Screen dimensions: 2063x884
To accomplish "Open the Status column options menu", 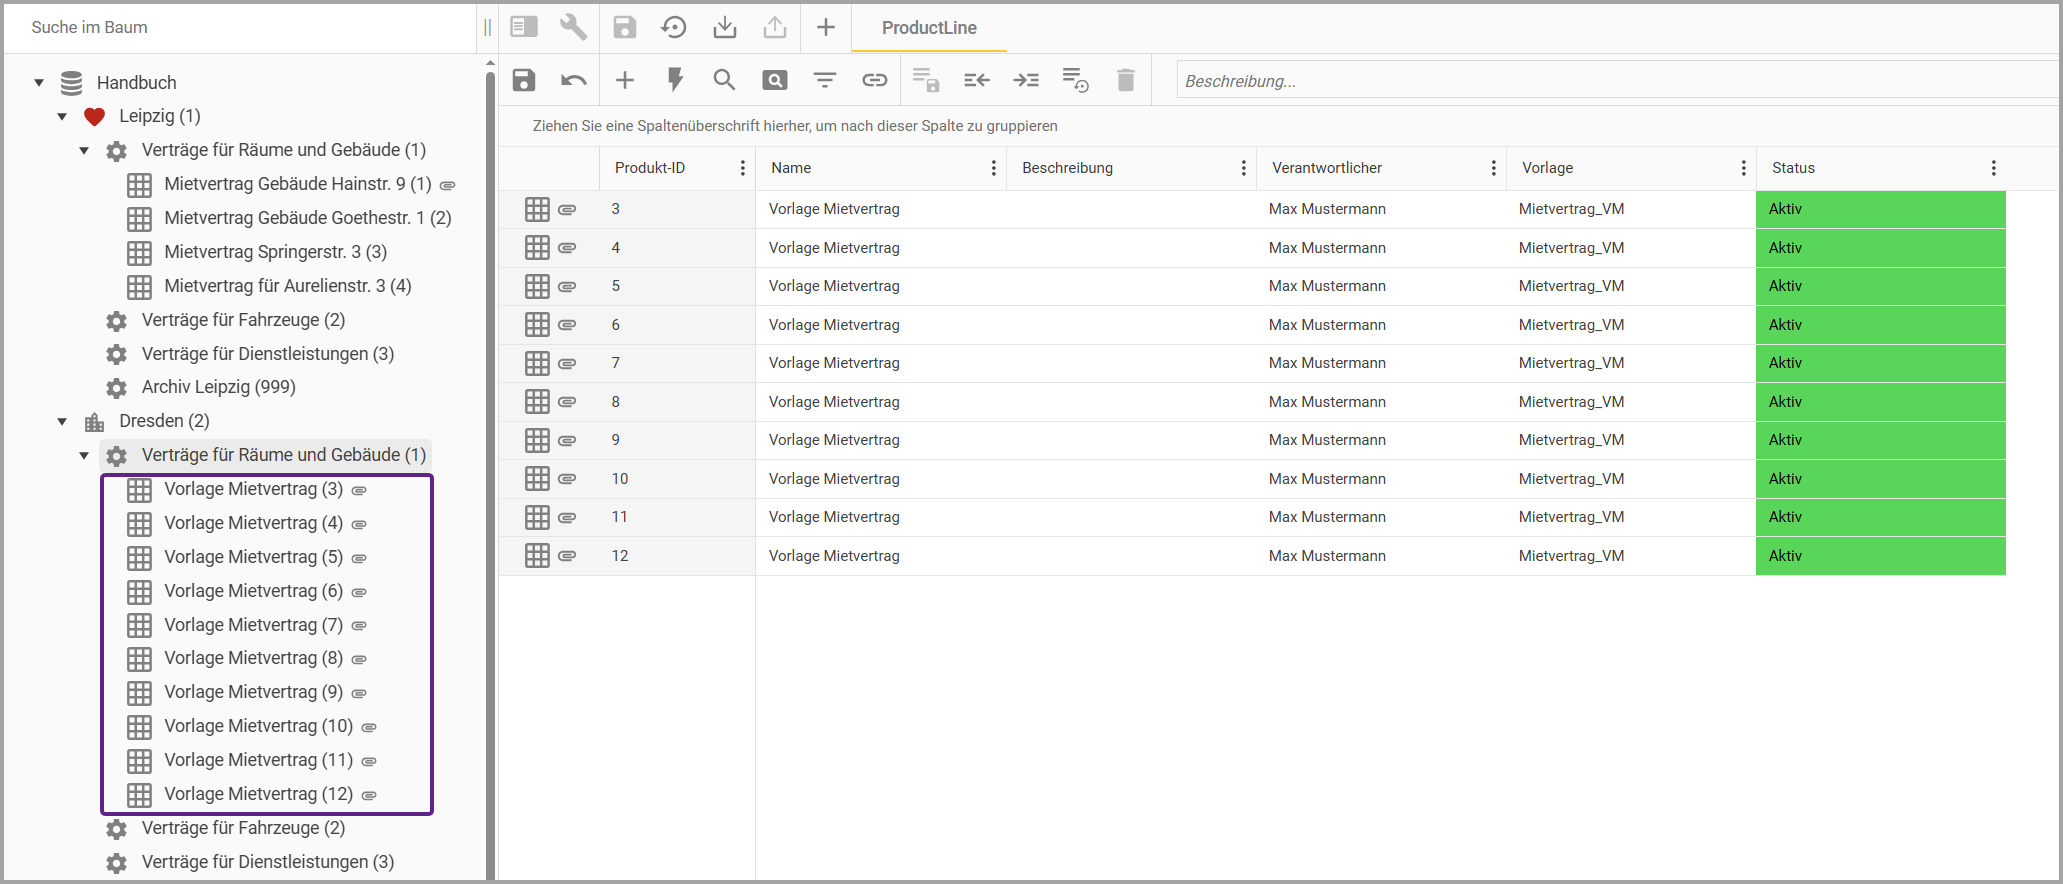I will pos(1993,168).
